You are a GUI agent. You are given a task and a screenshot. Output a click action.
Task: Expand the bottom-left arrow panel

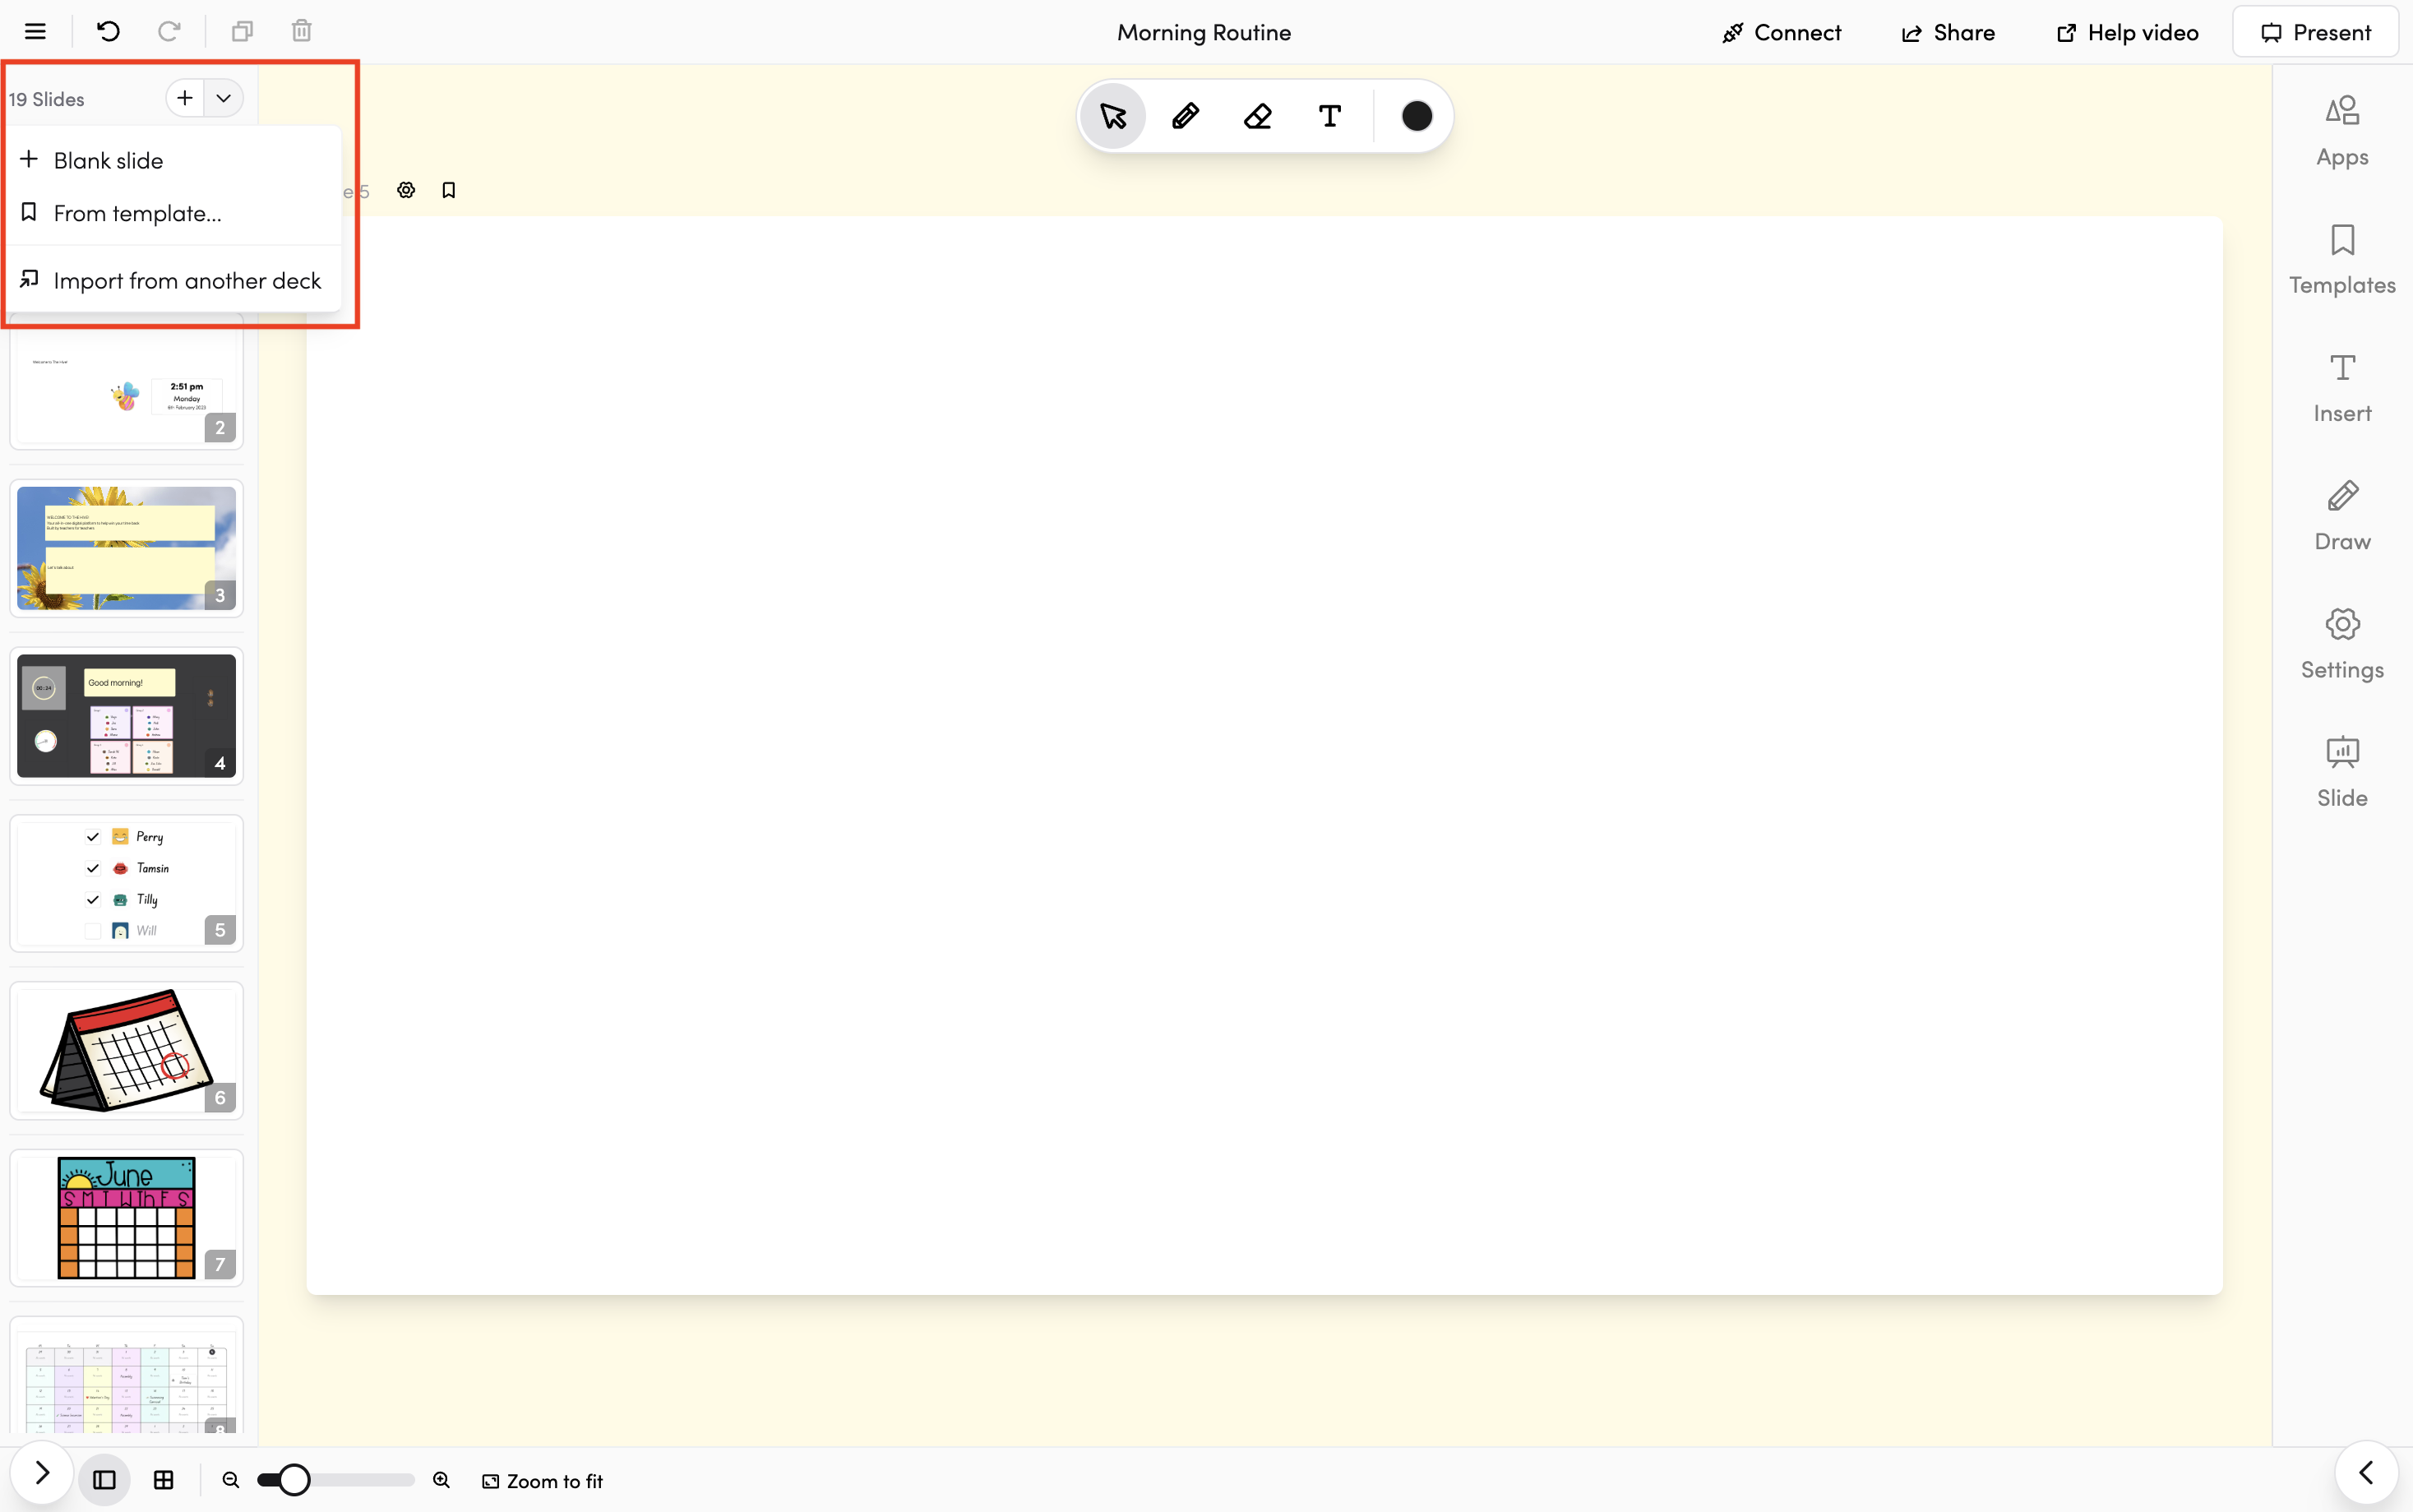pyautogui.click(x=42, y=1473)
